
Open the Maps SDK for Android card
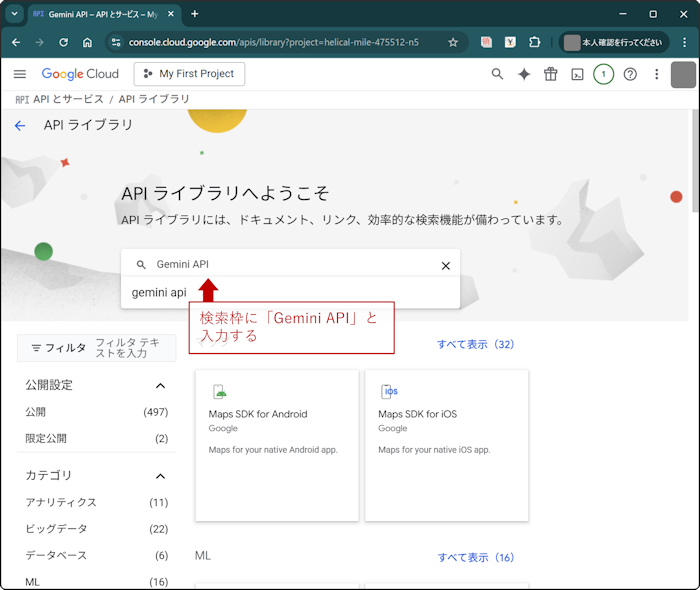click(277, 444)
